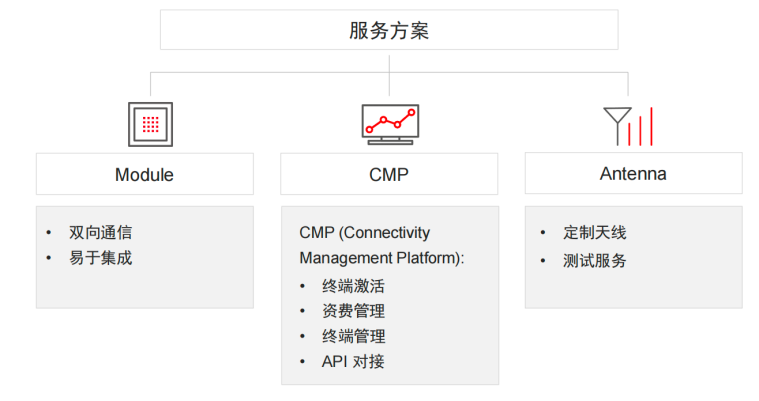Click the 测试服务 bullet item
Viewport: 759px width, 401px height.
594,261
